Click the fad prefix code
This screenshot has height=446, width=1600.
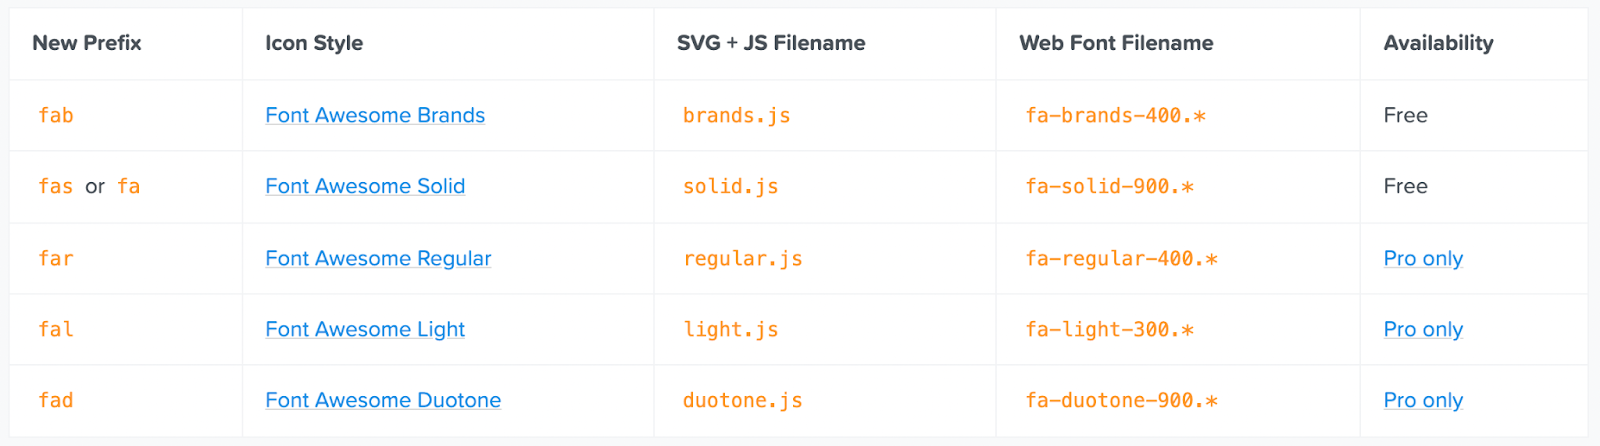click(56, 400)
